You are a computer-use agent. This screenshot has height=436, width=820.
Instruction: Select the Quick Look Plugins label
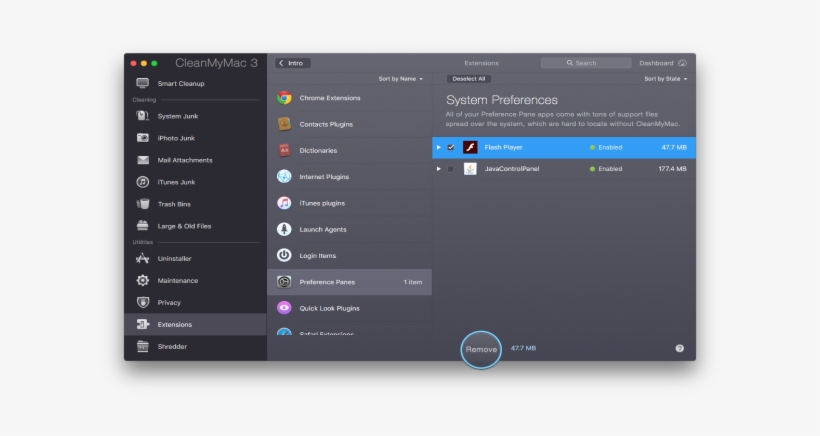(329, 308)
